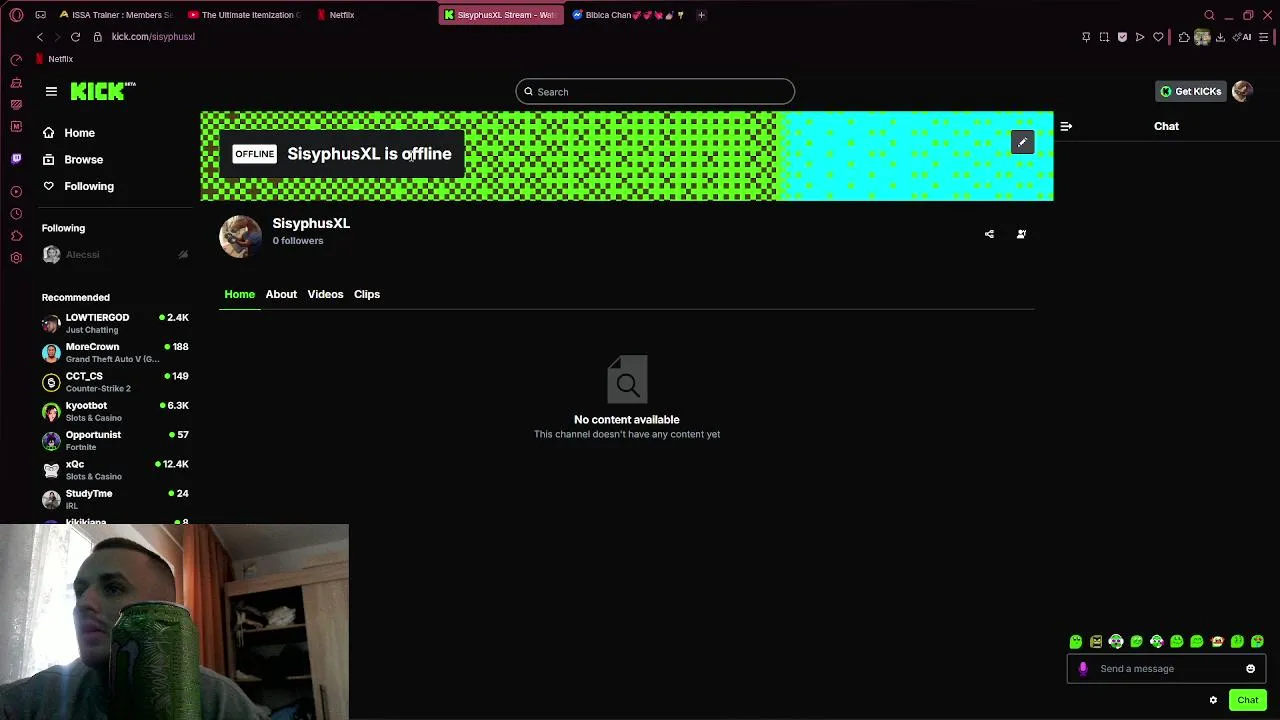The height and width of the screenshot is (720, 1280).
Task: Click the heart bookmark icon
Action: click(x=1158, y=37)
